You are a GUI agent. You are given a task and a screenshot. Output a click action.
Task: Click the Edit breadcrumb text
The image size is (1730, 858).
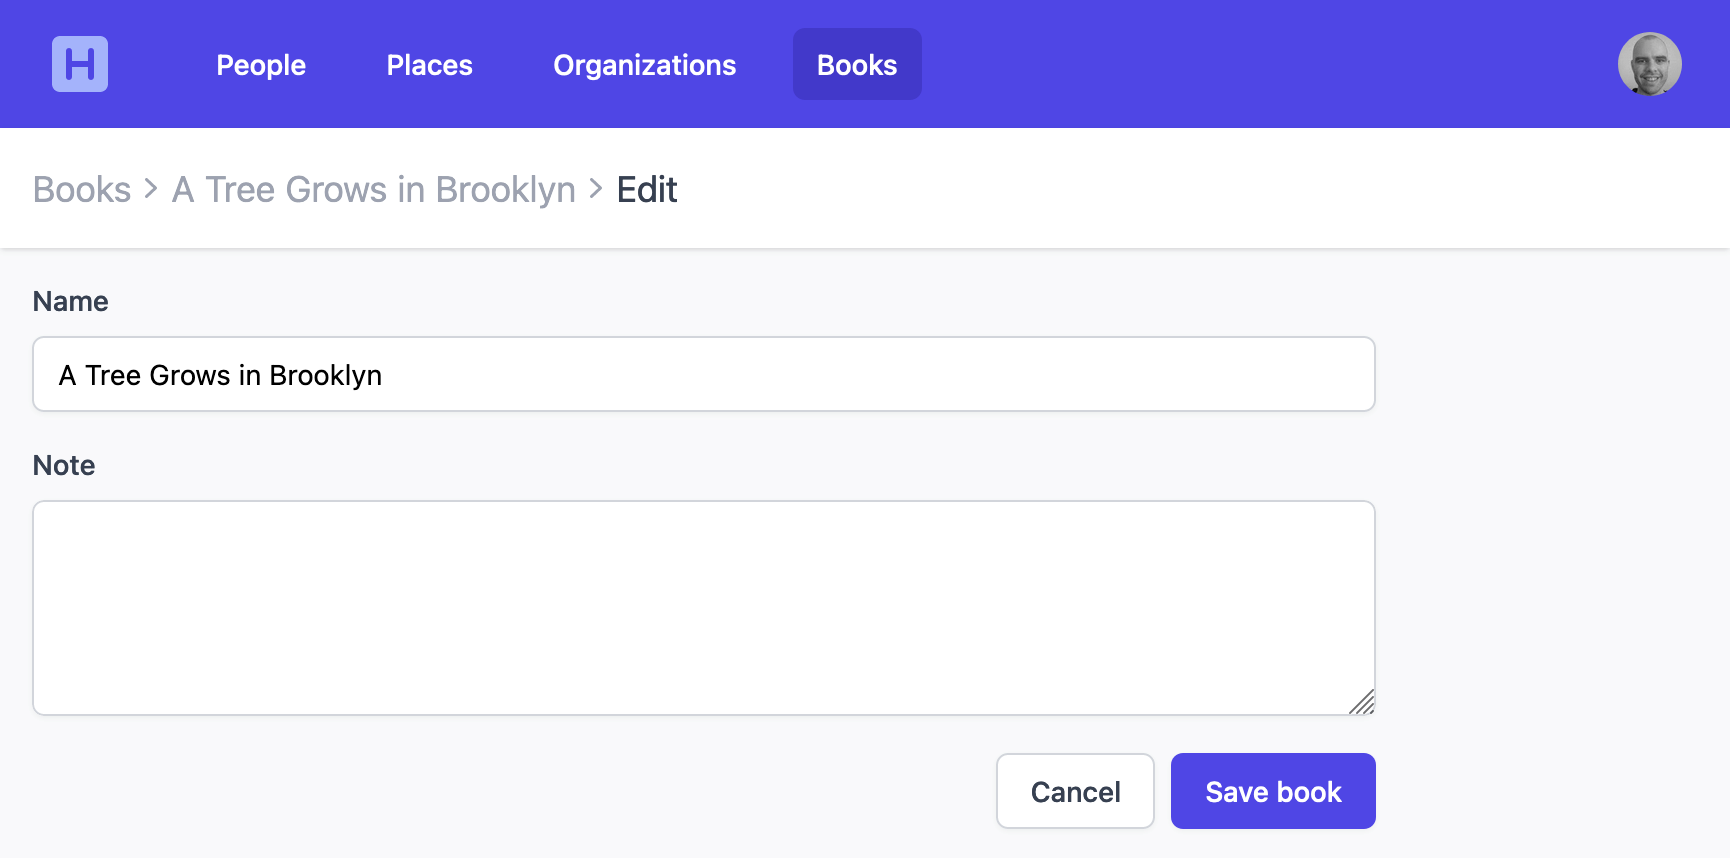tap(647, 189)
